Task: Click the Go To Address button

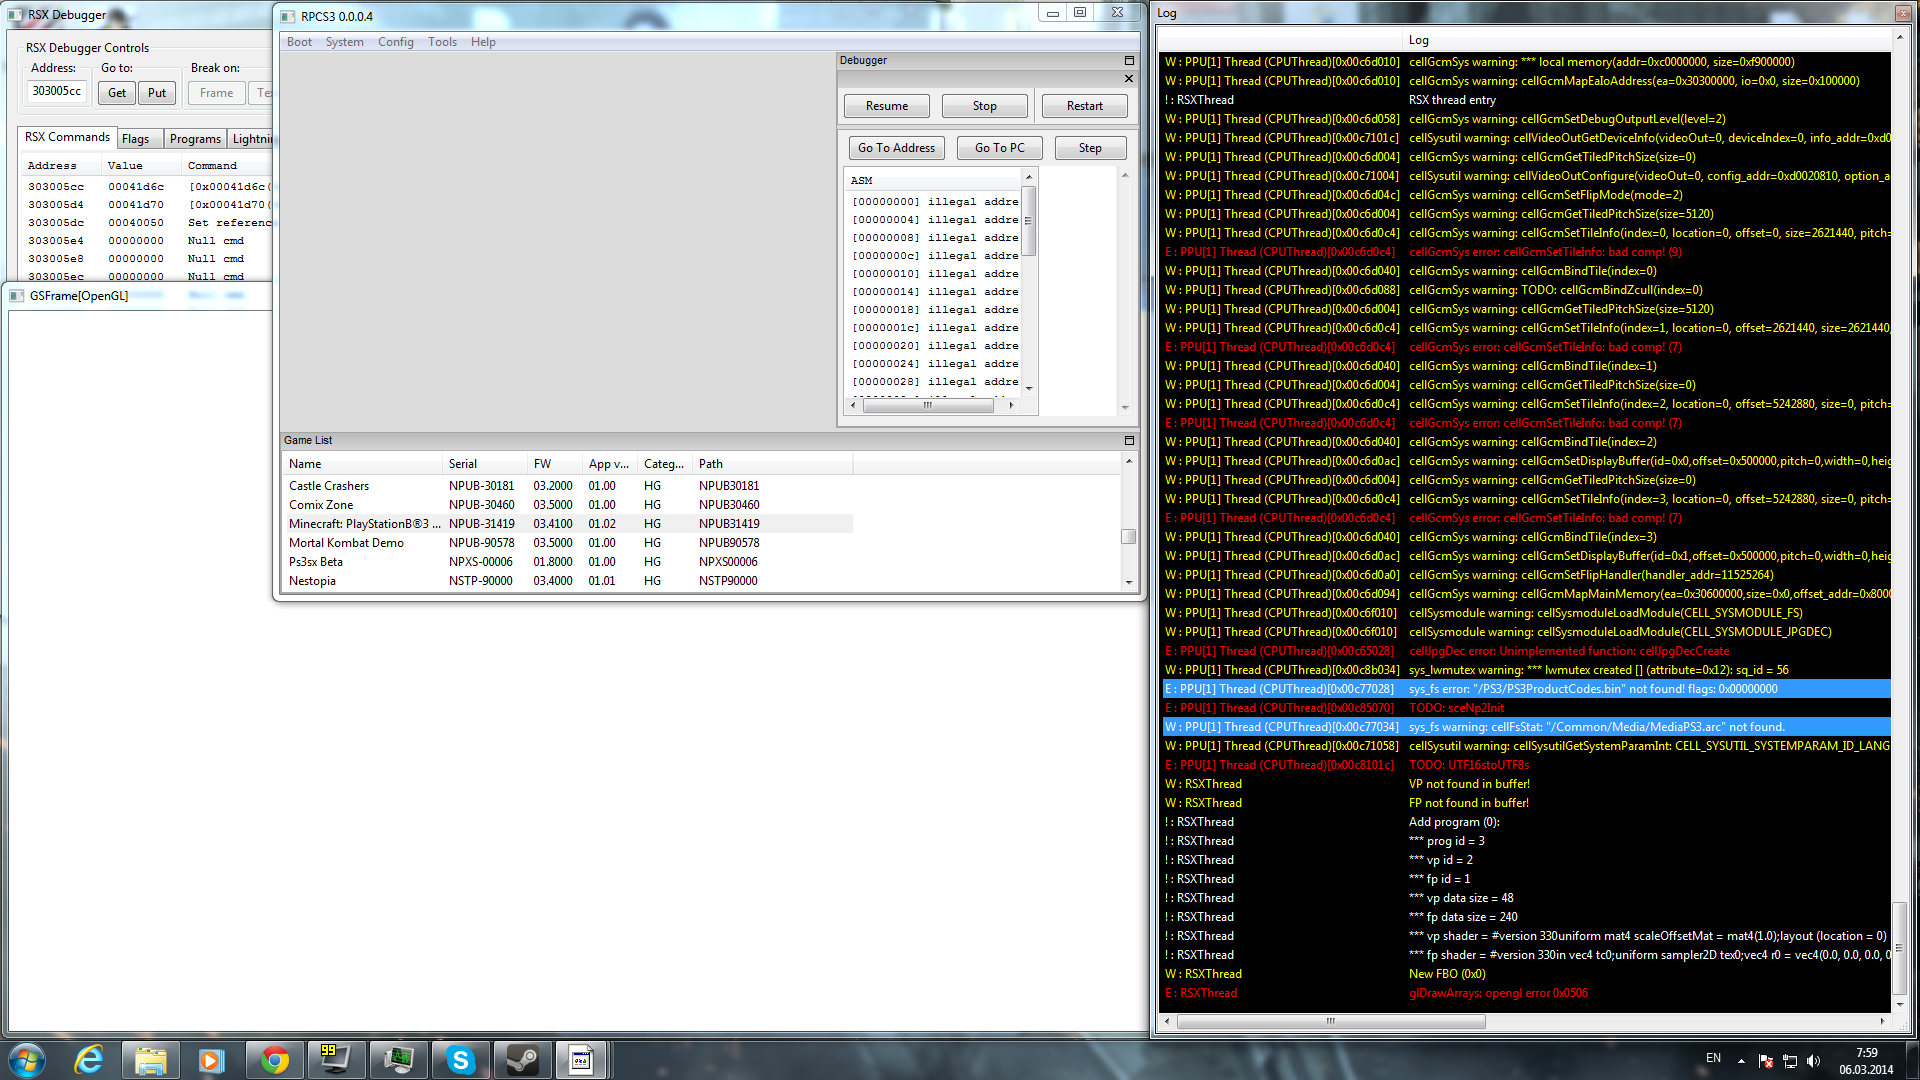Action: click(x=896, y=148)
